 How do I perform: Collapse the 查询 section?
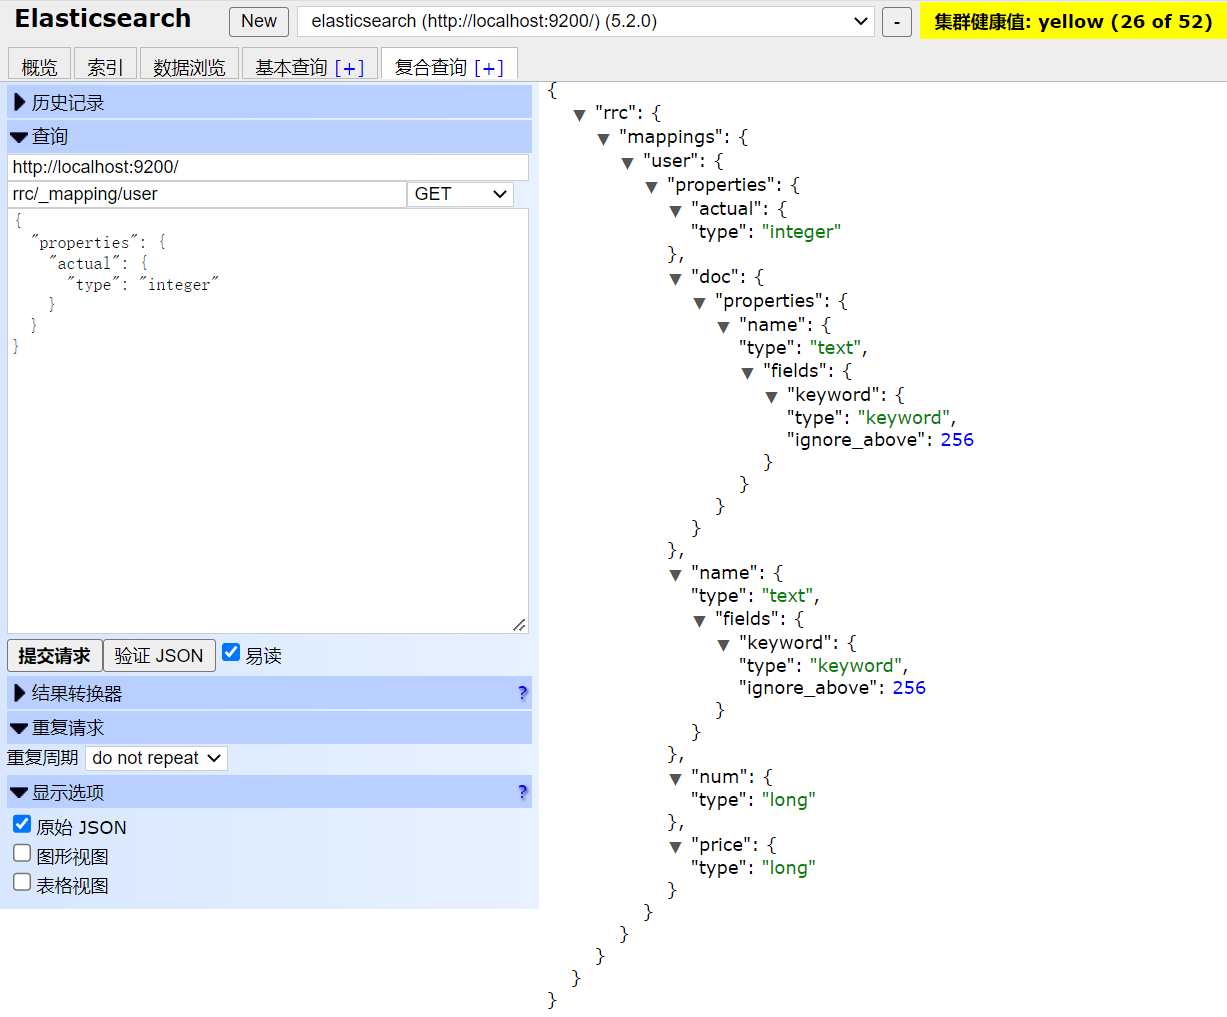click(270, 136)
